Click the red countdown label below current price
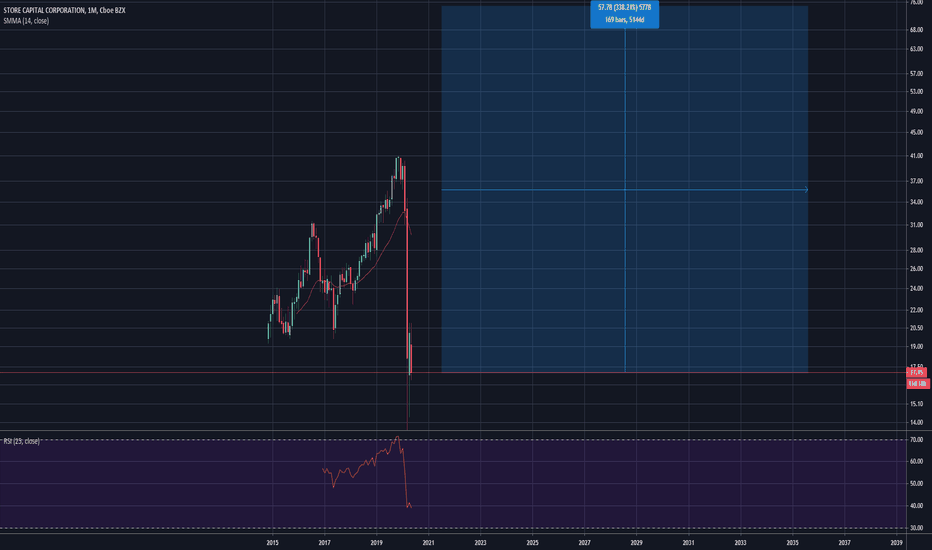The width and height of the screenshot is (932, 550). click(917, 384)
